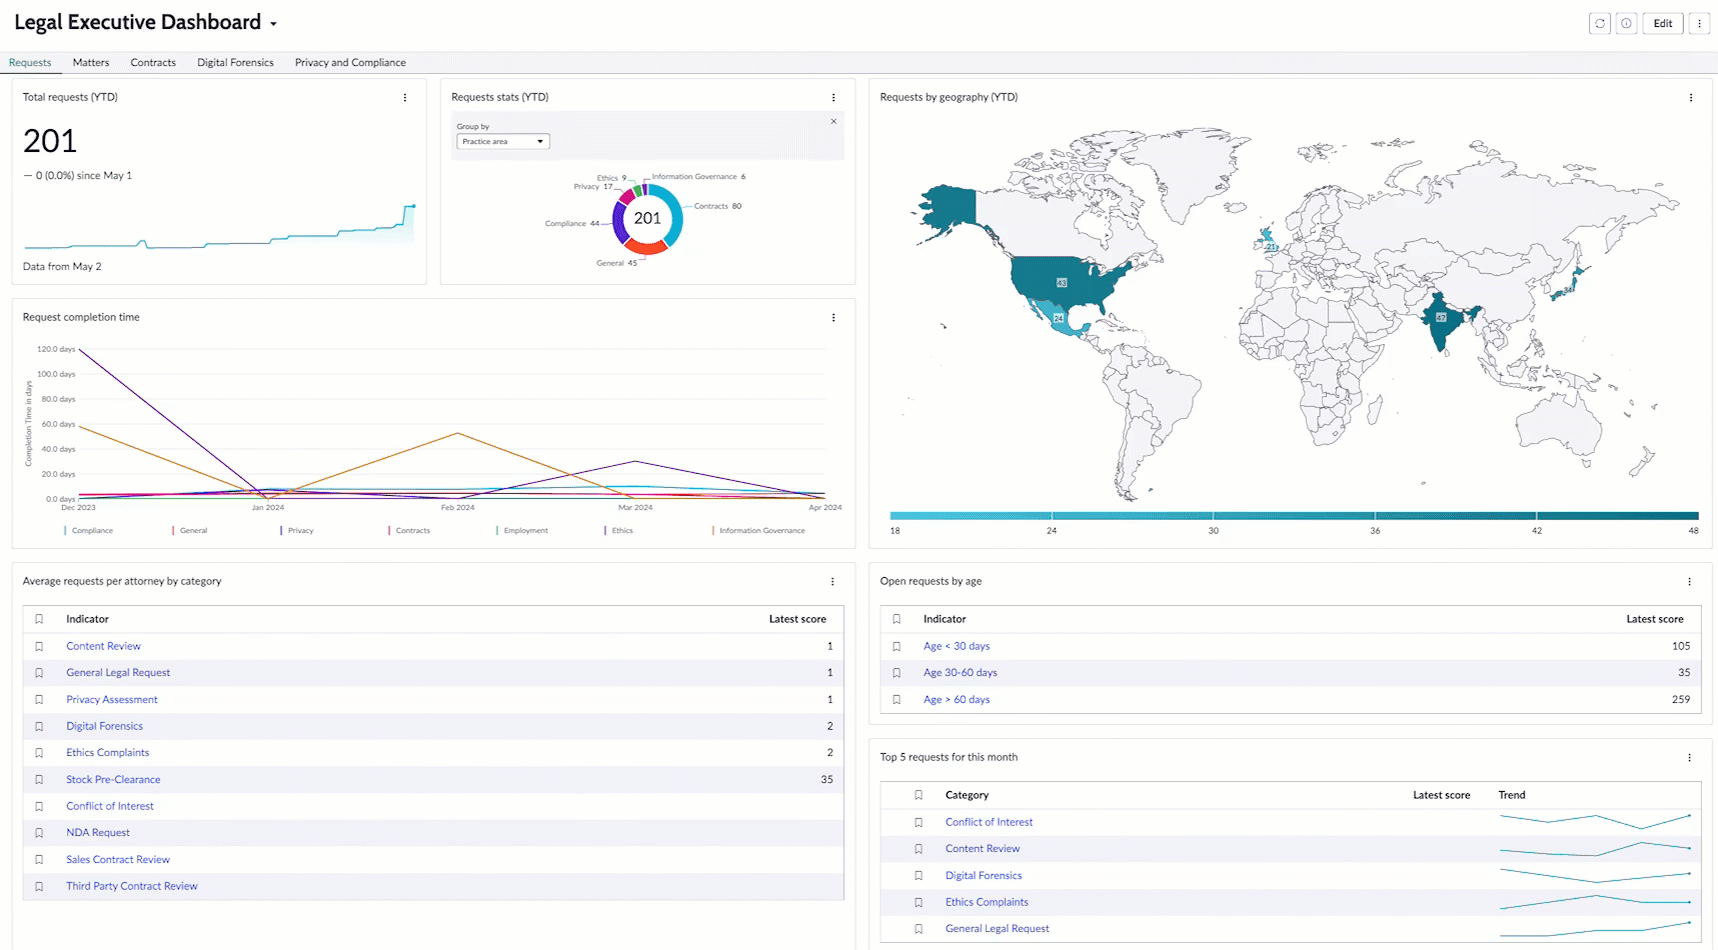This screenshot has width=1718, height=950.
Task: Toggle the Contracts legend series in line chart
Action: click(409, 531)
